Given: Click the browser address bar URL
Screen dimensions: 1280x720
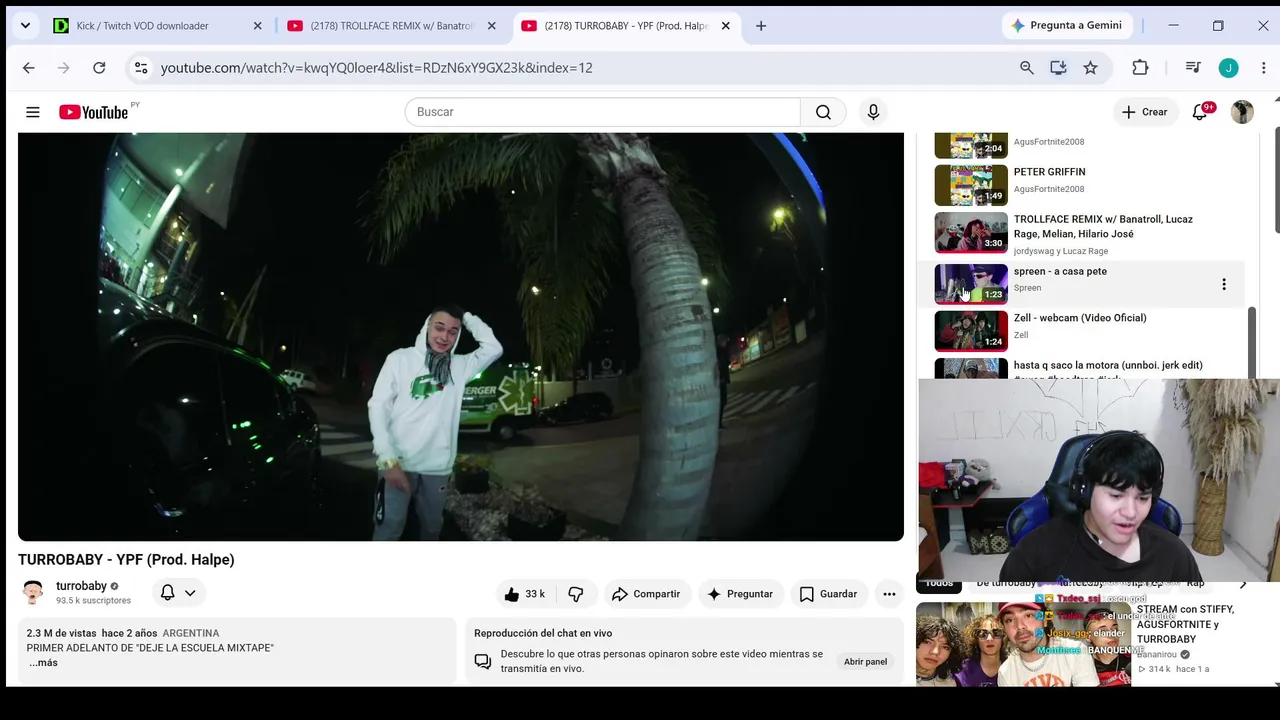Looking at the screenshot, I should pos(376,68).
